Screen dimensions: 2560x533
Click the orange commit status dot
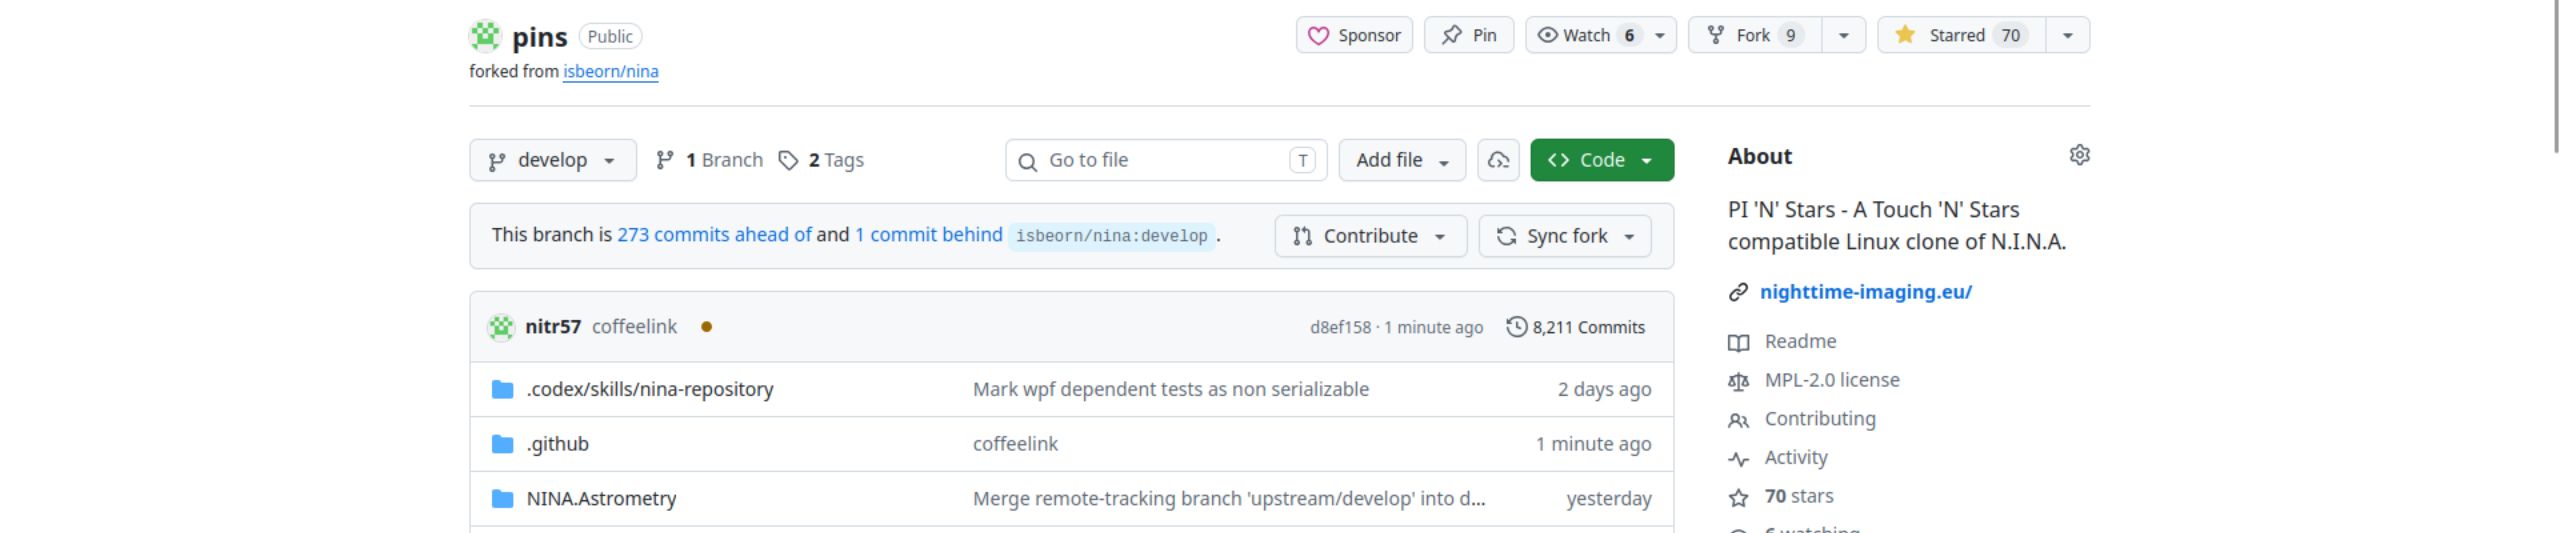(706, 327)
